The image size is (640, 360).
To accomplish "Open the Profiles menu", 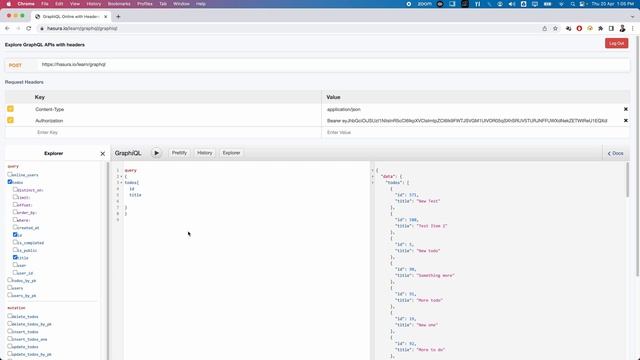I will (x=144, y=4).
